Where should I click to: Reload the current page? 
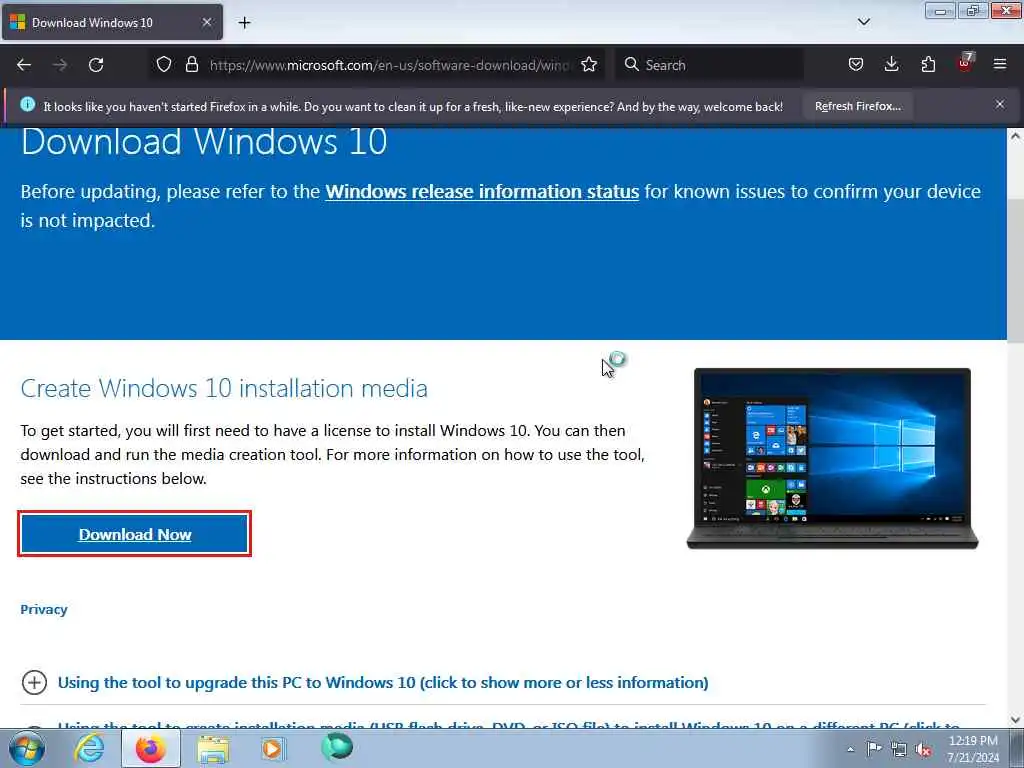[96, 65]
